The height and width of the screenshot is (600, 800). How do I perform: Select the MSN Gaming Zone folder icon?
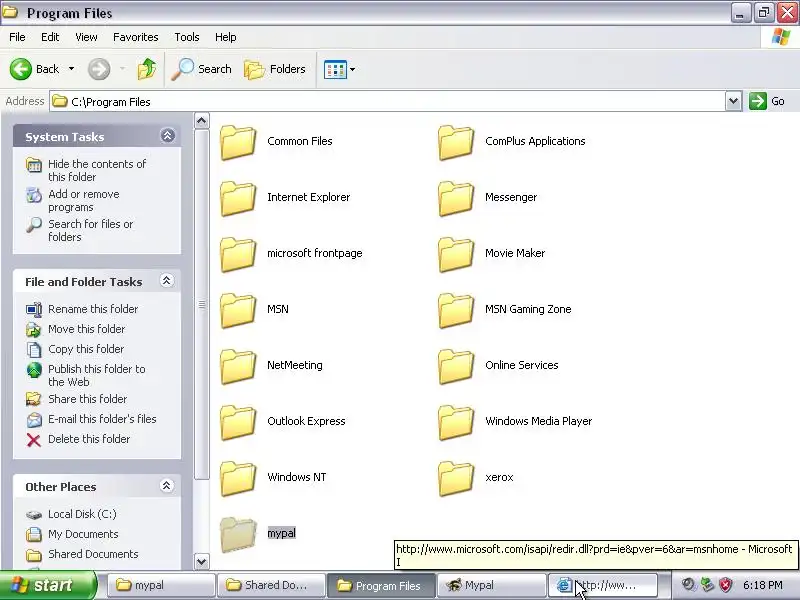pyautogui.click(x=456, y=310)
